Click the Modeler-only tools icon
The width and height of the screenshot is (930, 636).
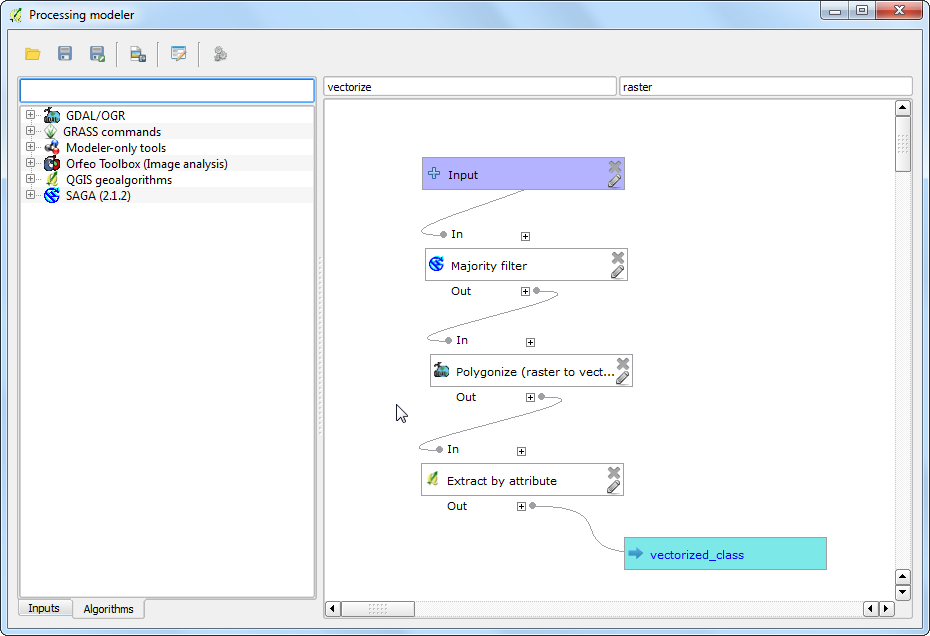[x=52, y=147]
